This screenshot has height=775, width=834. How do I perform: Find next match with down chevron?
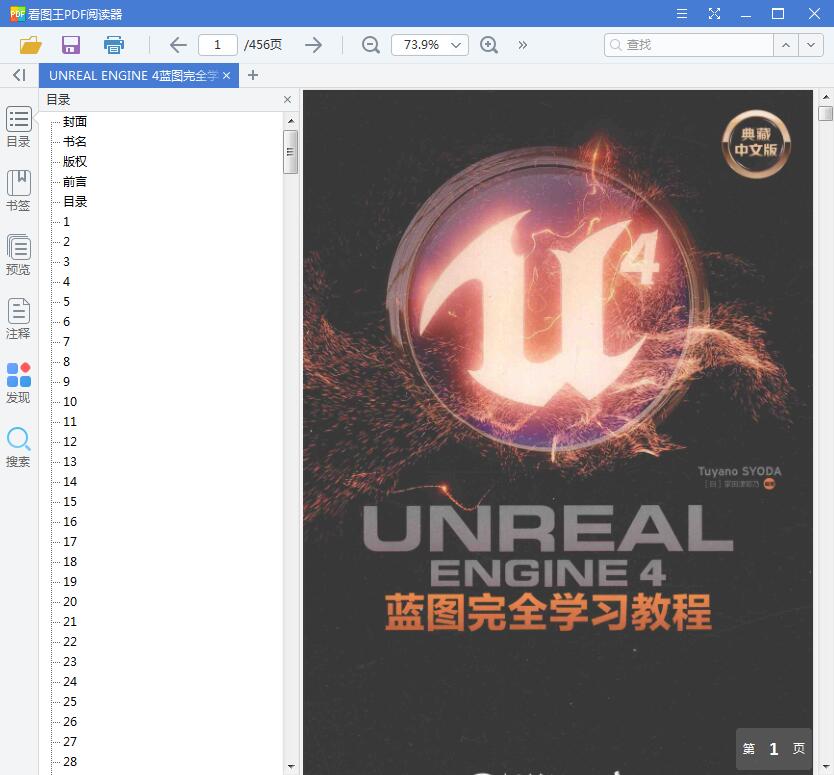click(811, 45)
